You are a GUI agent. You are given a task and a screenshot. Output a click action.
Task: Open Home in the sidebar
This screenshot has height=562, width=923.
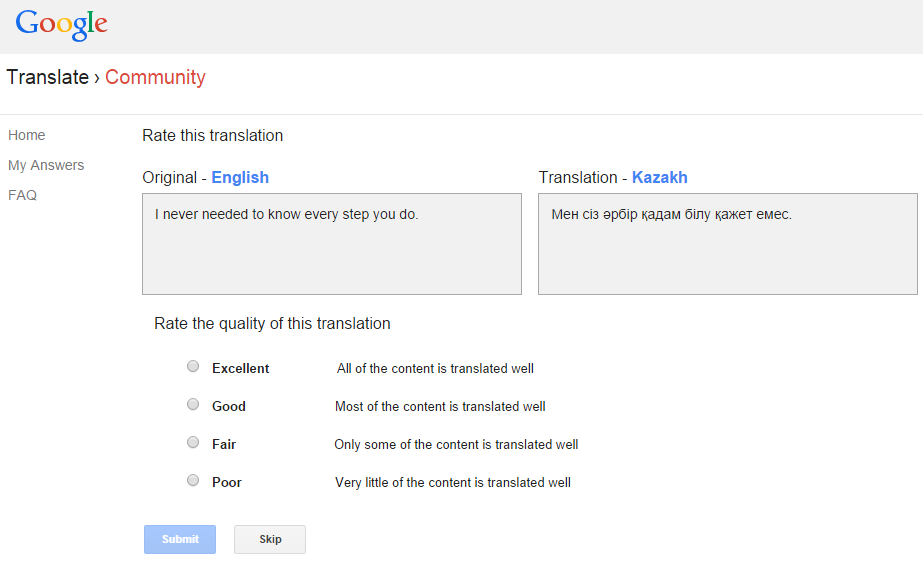click(26, 135)
